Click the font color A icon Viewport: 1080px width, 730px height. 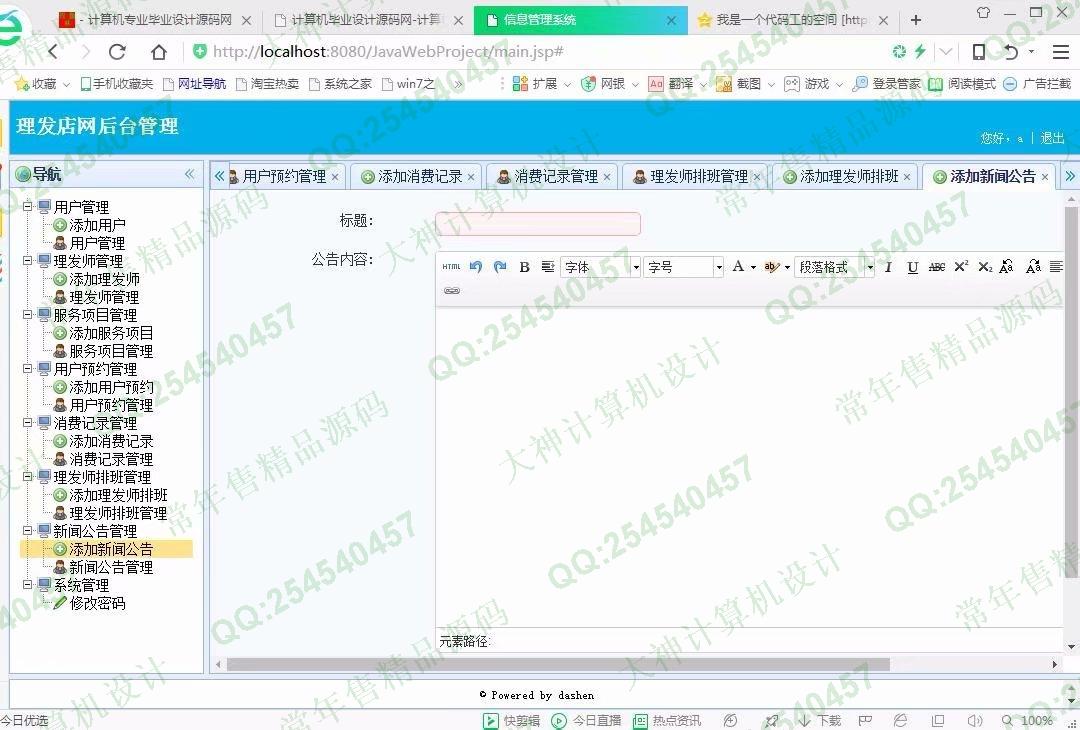[738, 267]
